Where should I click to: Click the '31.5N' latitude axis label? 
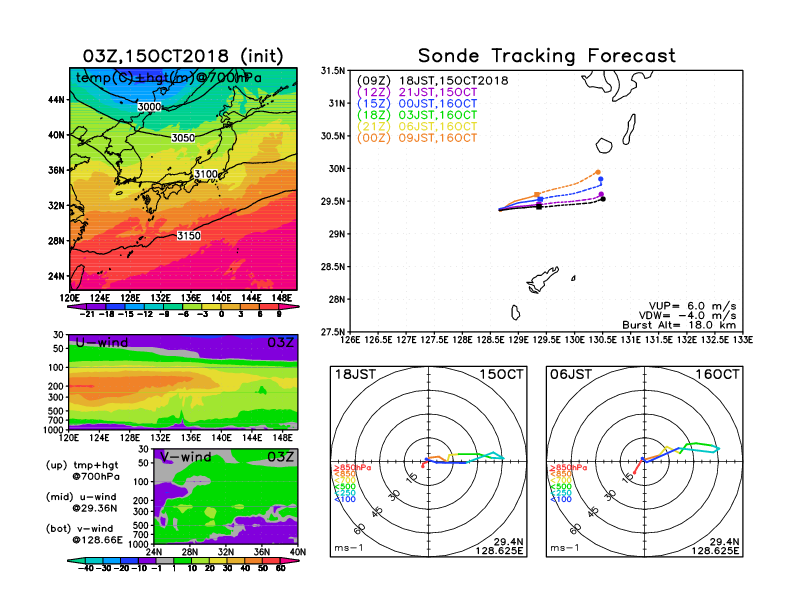point(333,71)
